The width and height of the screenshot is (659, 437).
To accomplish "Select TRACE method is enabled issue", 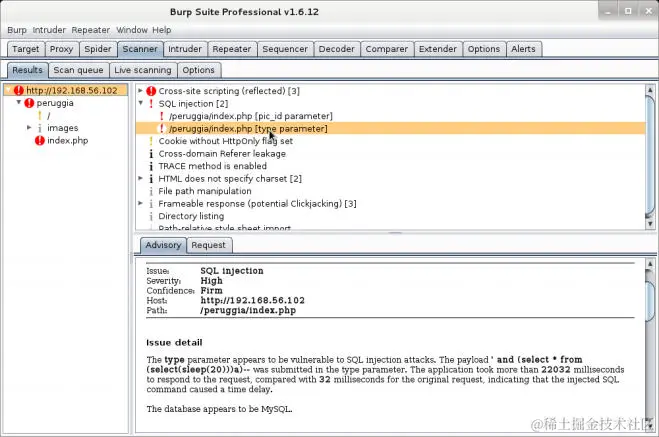I will click(x=212, y=166).
